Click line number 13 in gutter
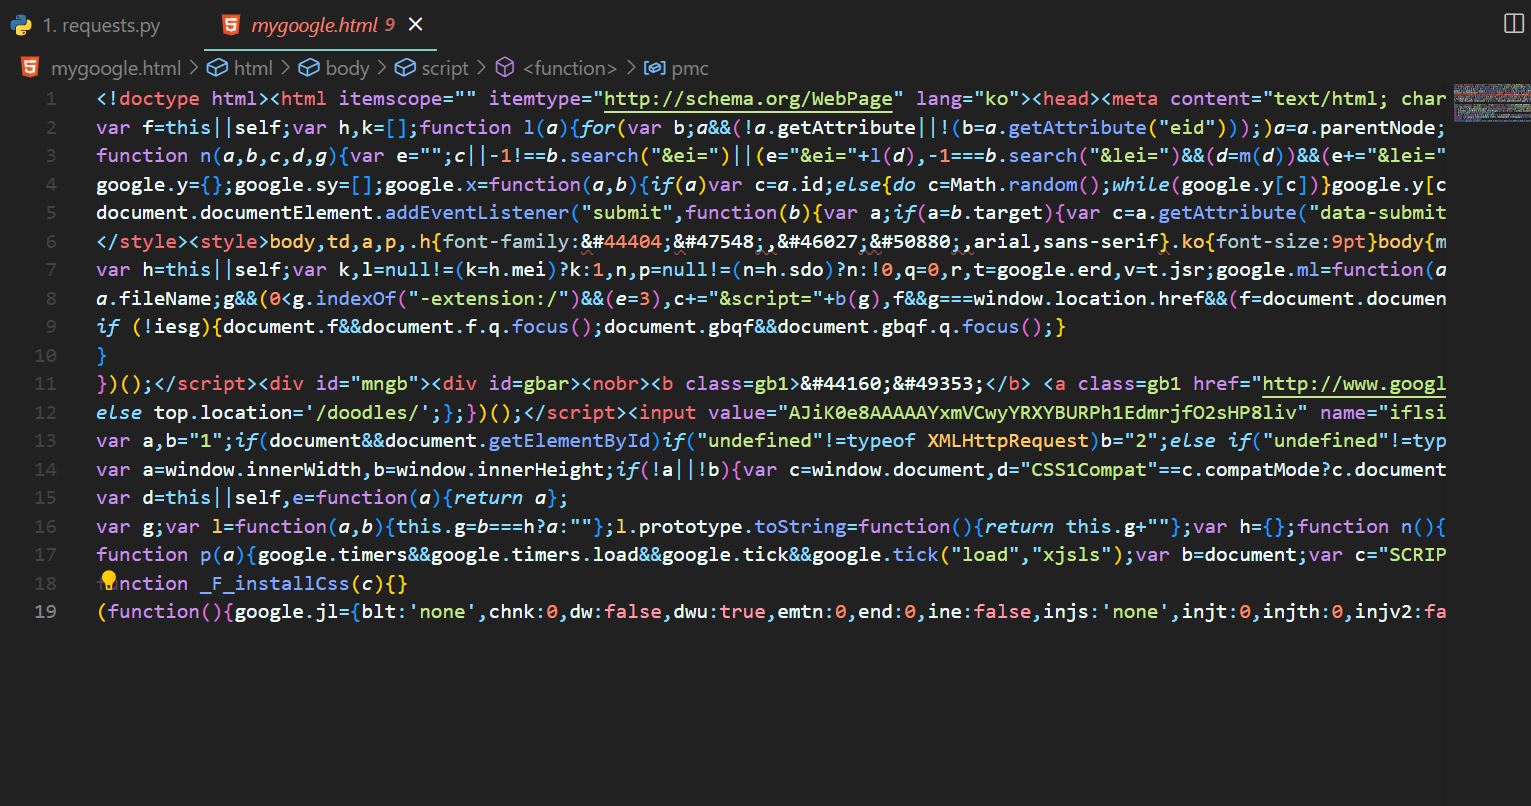Viewport: 1531px width, 806px height. [x=45, y=441]
